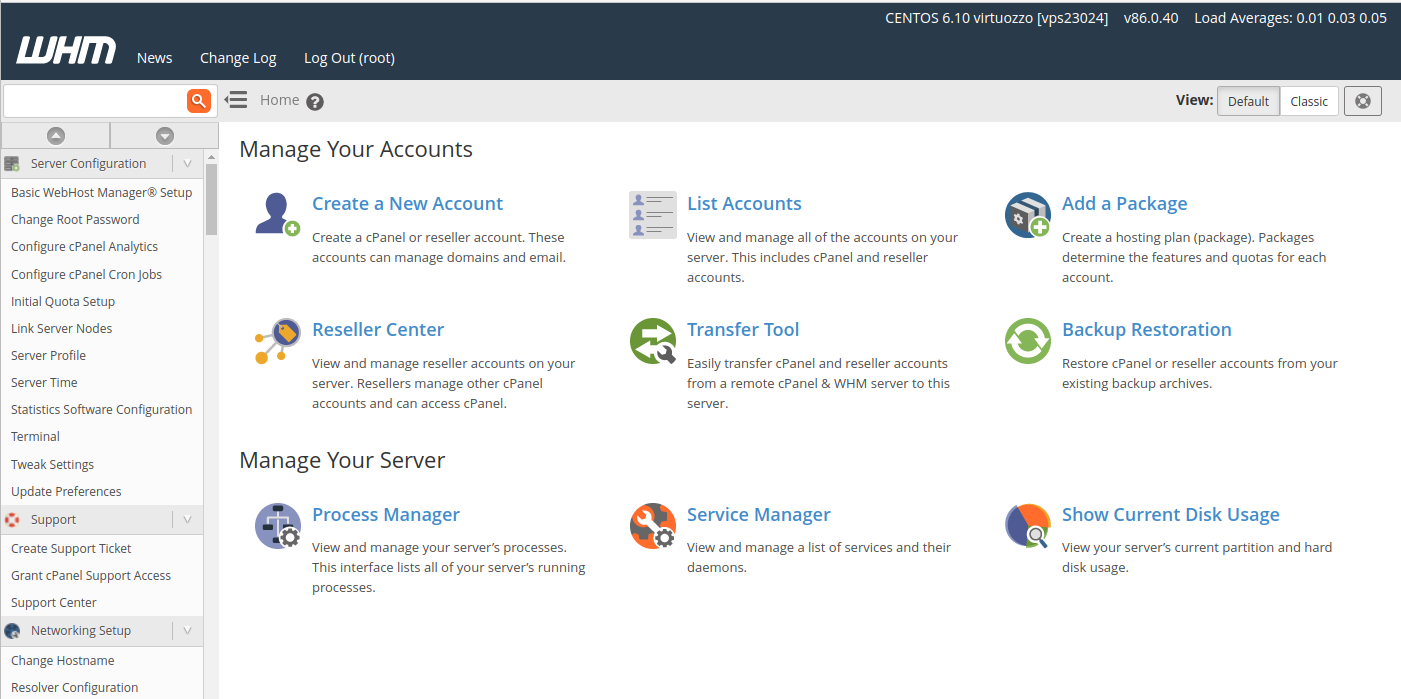Open Reseller Center link

(x=378, y=330)
